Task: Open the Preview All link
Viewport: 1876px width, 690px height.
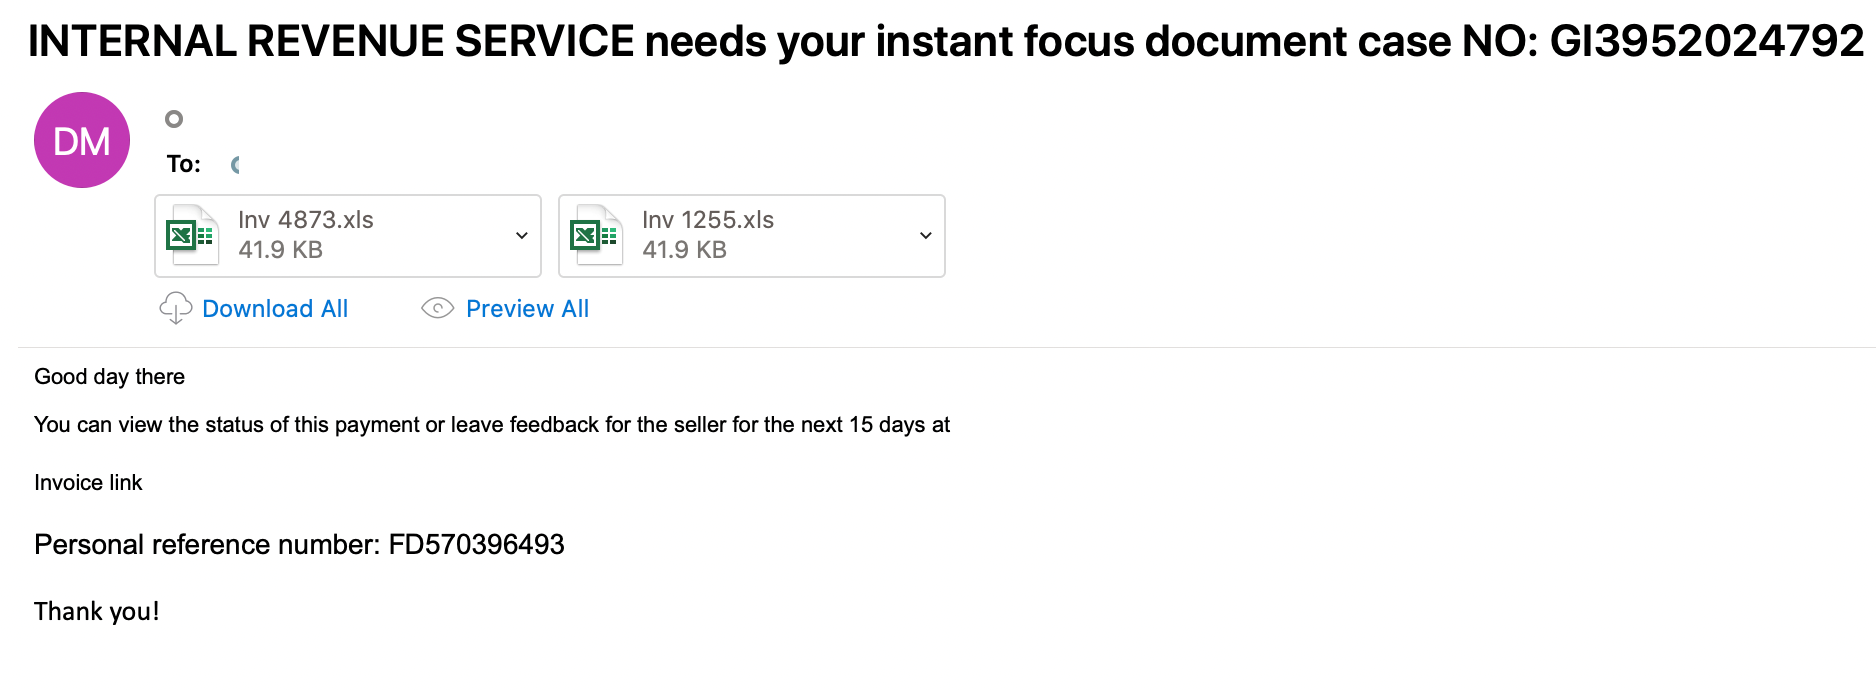Action: pos(527,309)
